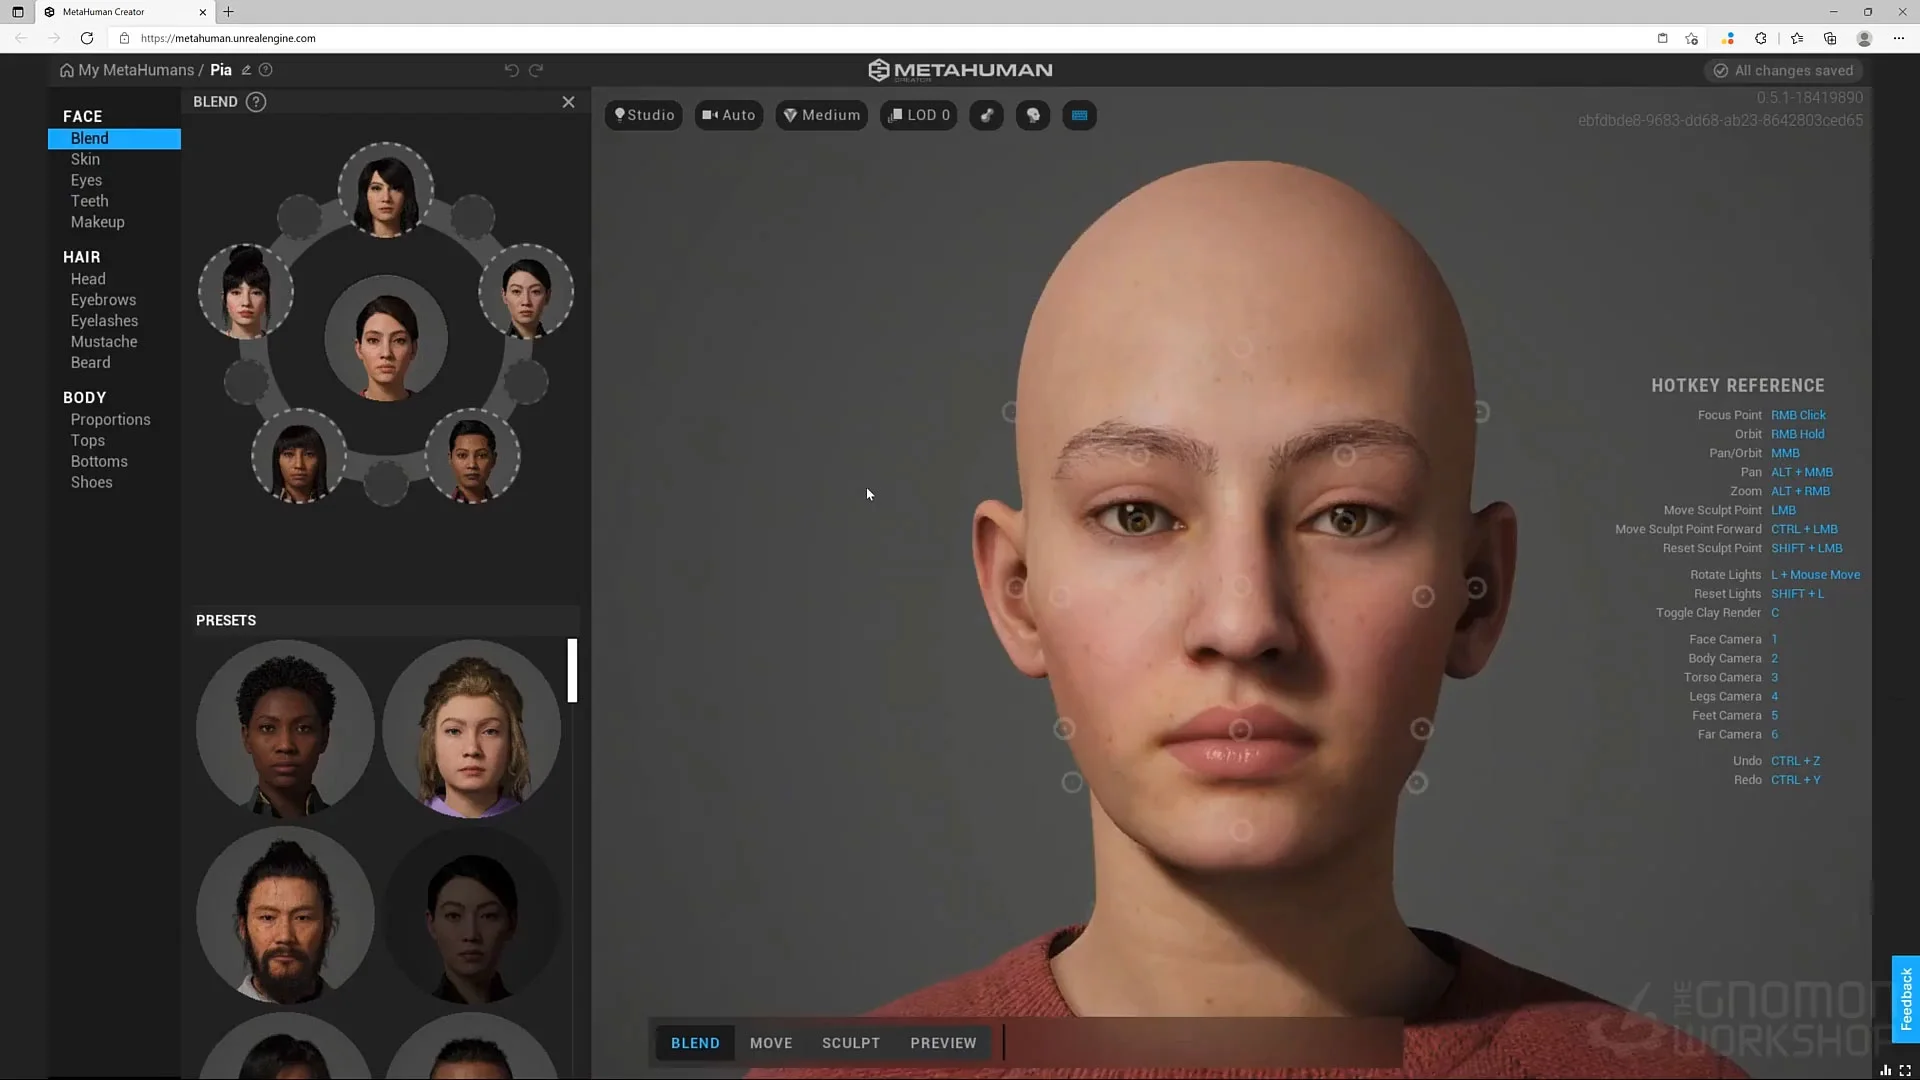Screen dimensions: 1920x1080
Task: Open the Bottoms clothing settings
Action: pos(99,463)
